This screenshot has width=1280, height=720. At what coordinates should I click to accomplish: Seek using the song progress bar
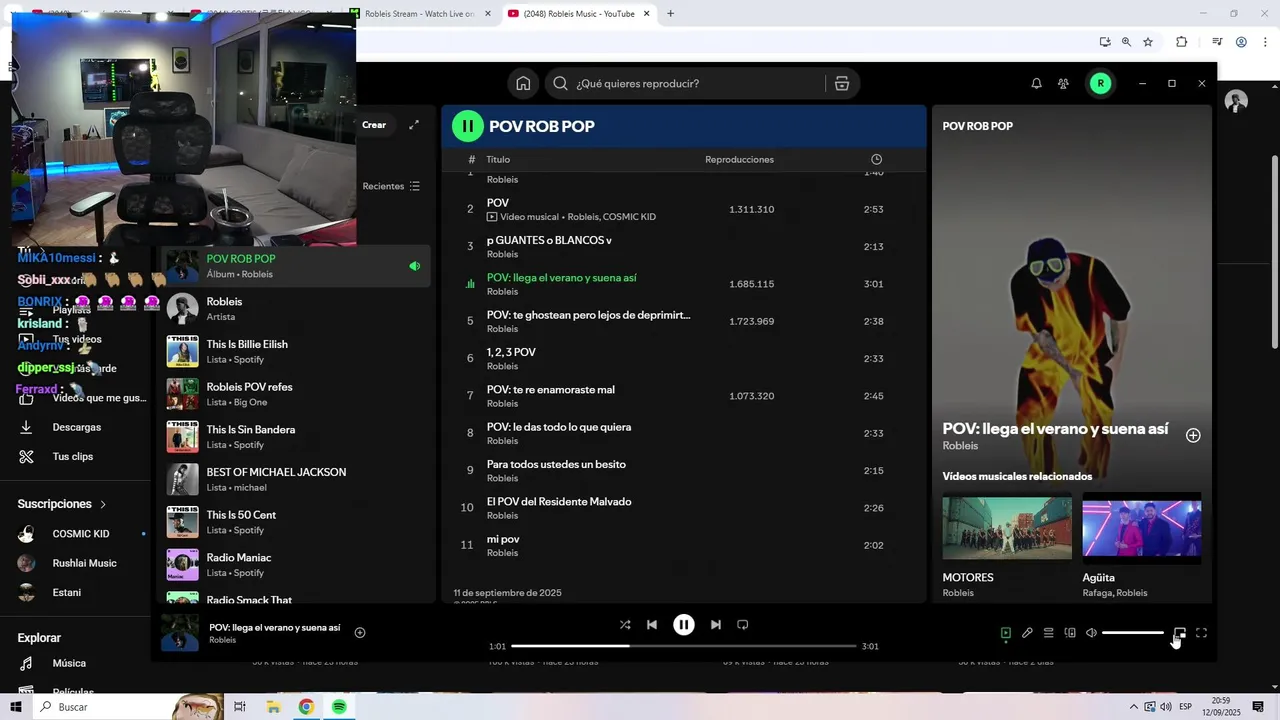coord(684,646)
